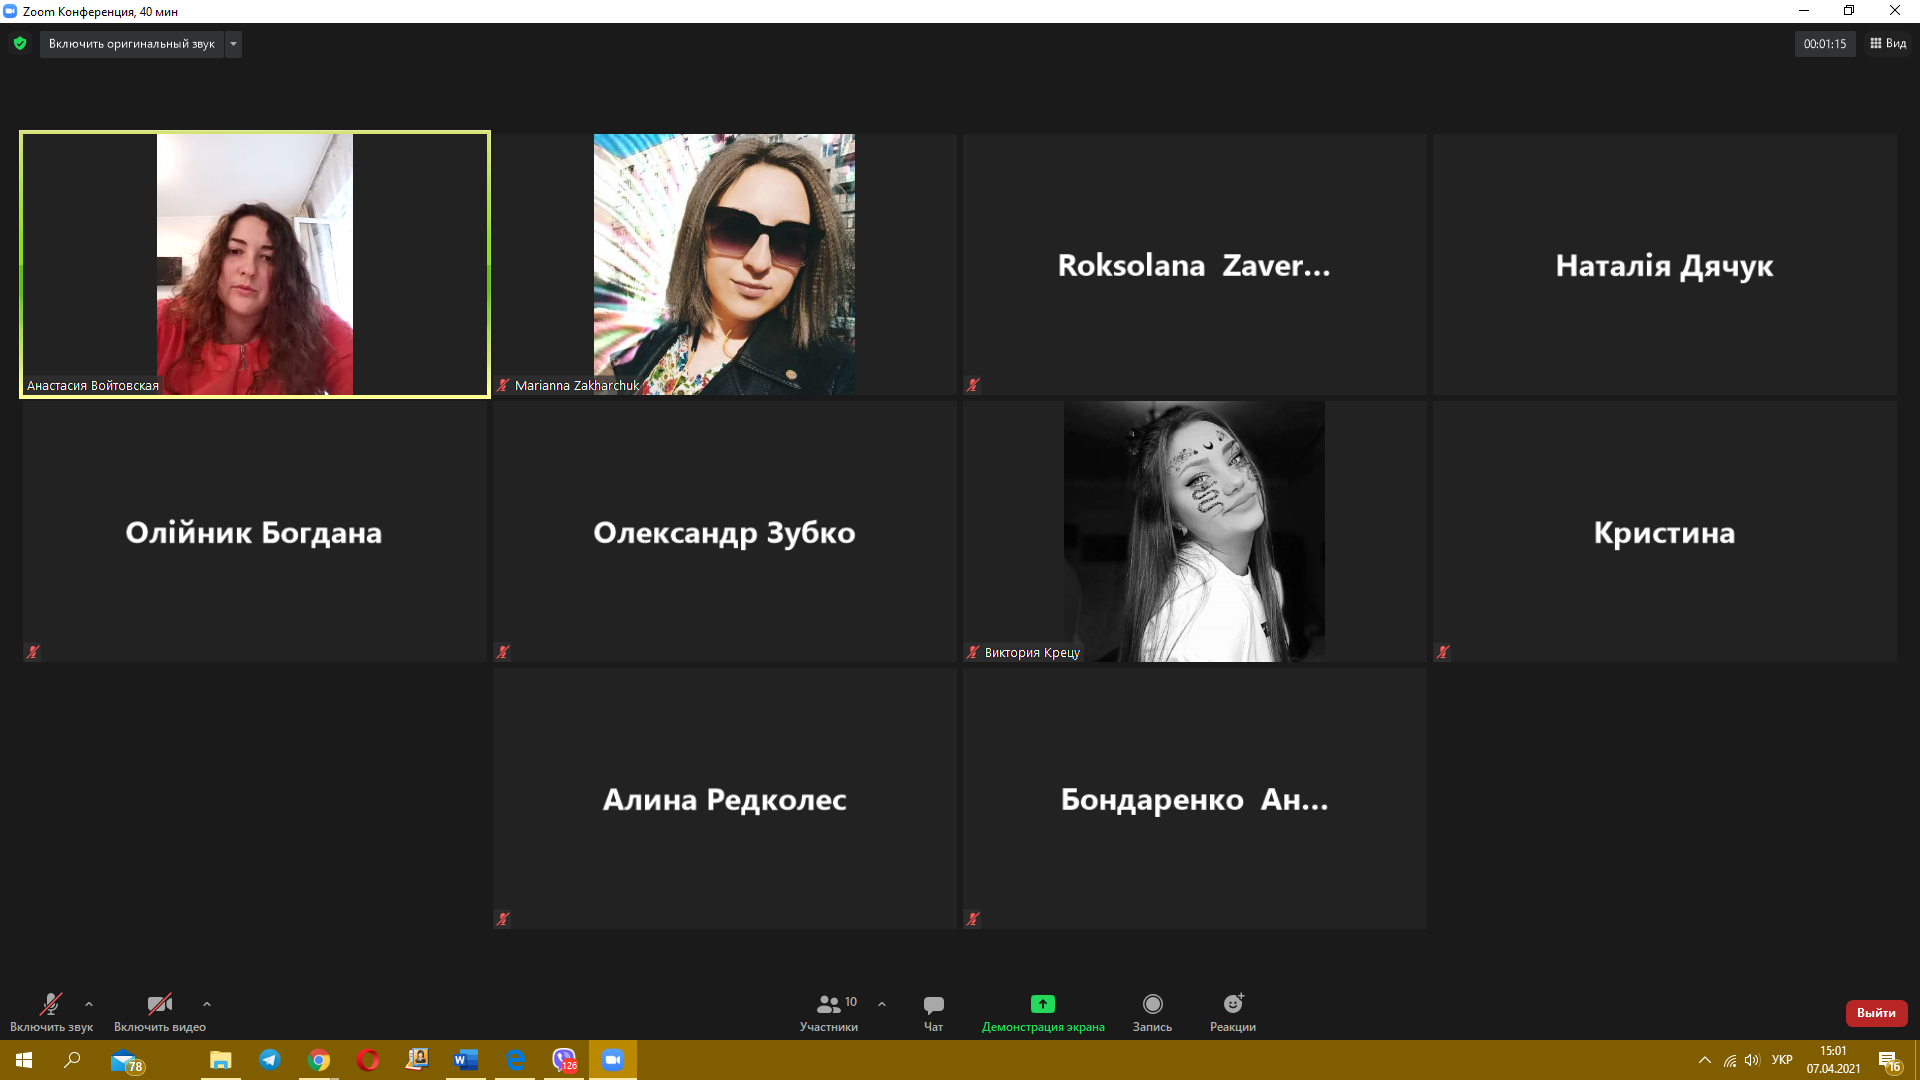
Task: Open the Participants panel
Action: pyautogui.click(x=829, y=1012)
